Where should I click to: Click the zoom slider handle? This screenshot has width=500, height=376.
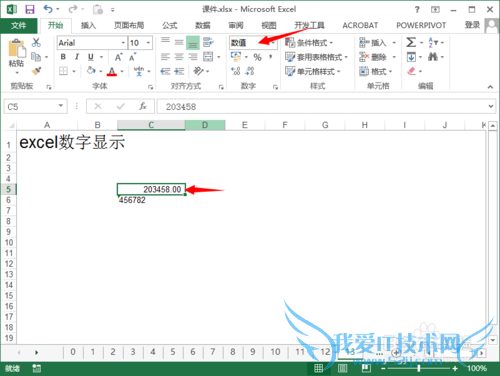click(x=419, y=368)
